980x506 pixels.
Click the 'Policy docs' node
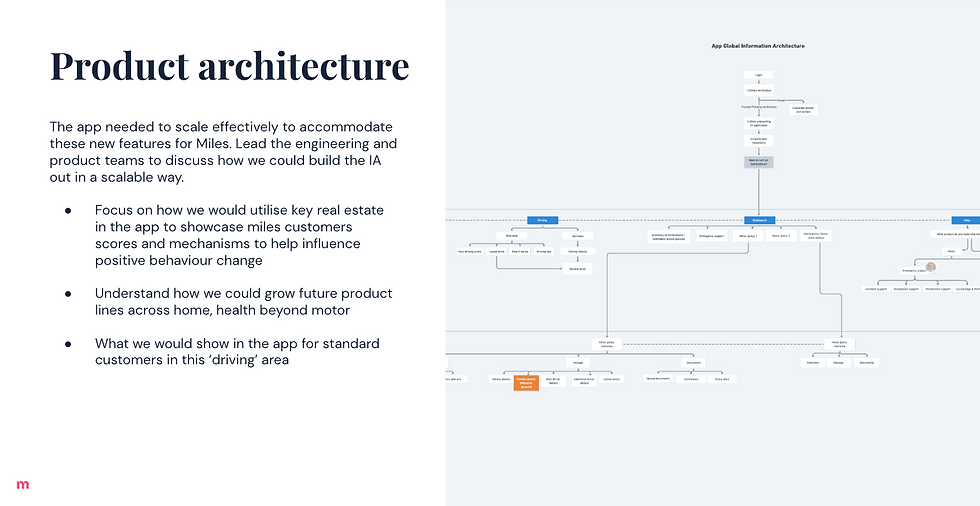[x=722, y=379]
